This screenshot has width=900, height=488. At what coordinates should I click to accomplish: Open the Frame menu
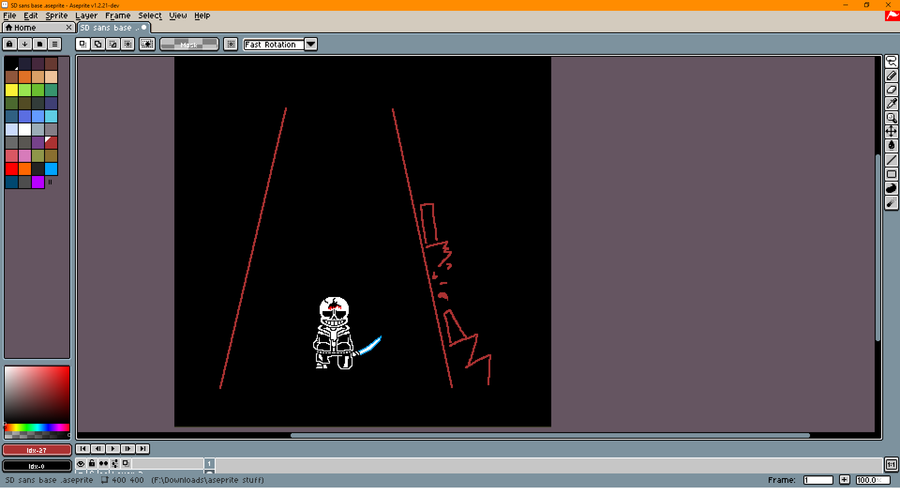118,16
